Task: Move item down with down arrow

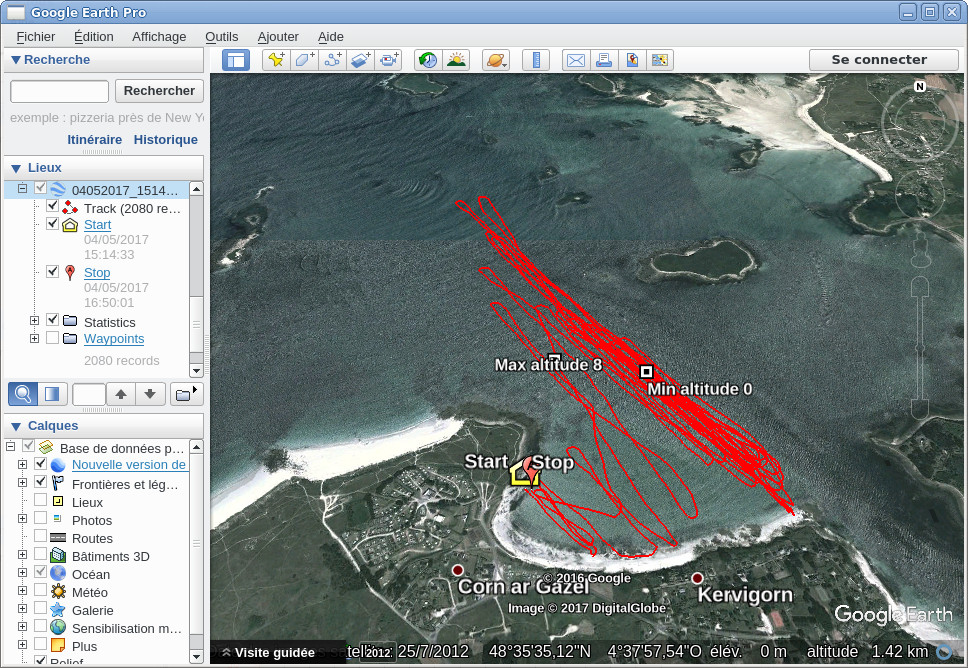Action: (150, 394)
